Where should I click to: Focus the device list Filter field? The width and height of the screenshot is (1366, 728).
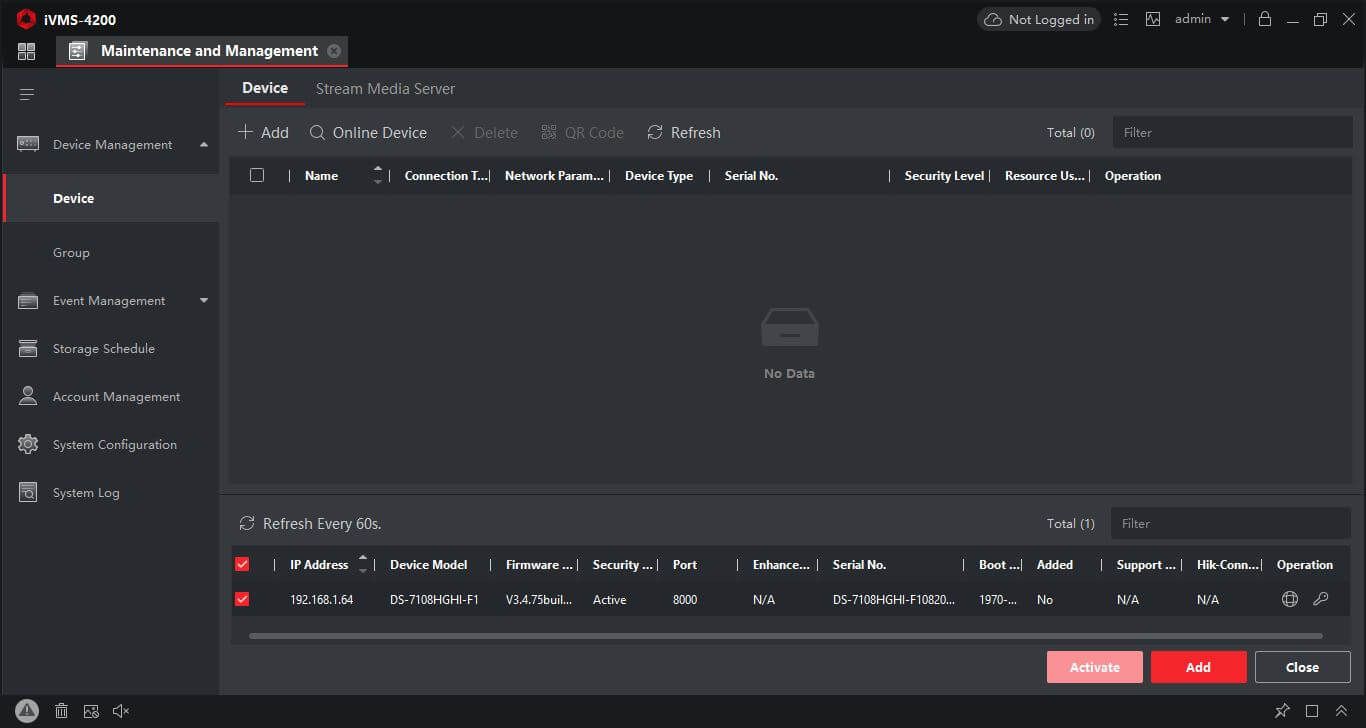click(1232, 133)
